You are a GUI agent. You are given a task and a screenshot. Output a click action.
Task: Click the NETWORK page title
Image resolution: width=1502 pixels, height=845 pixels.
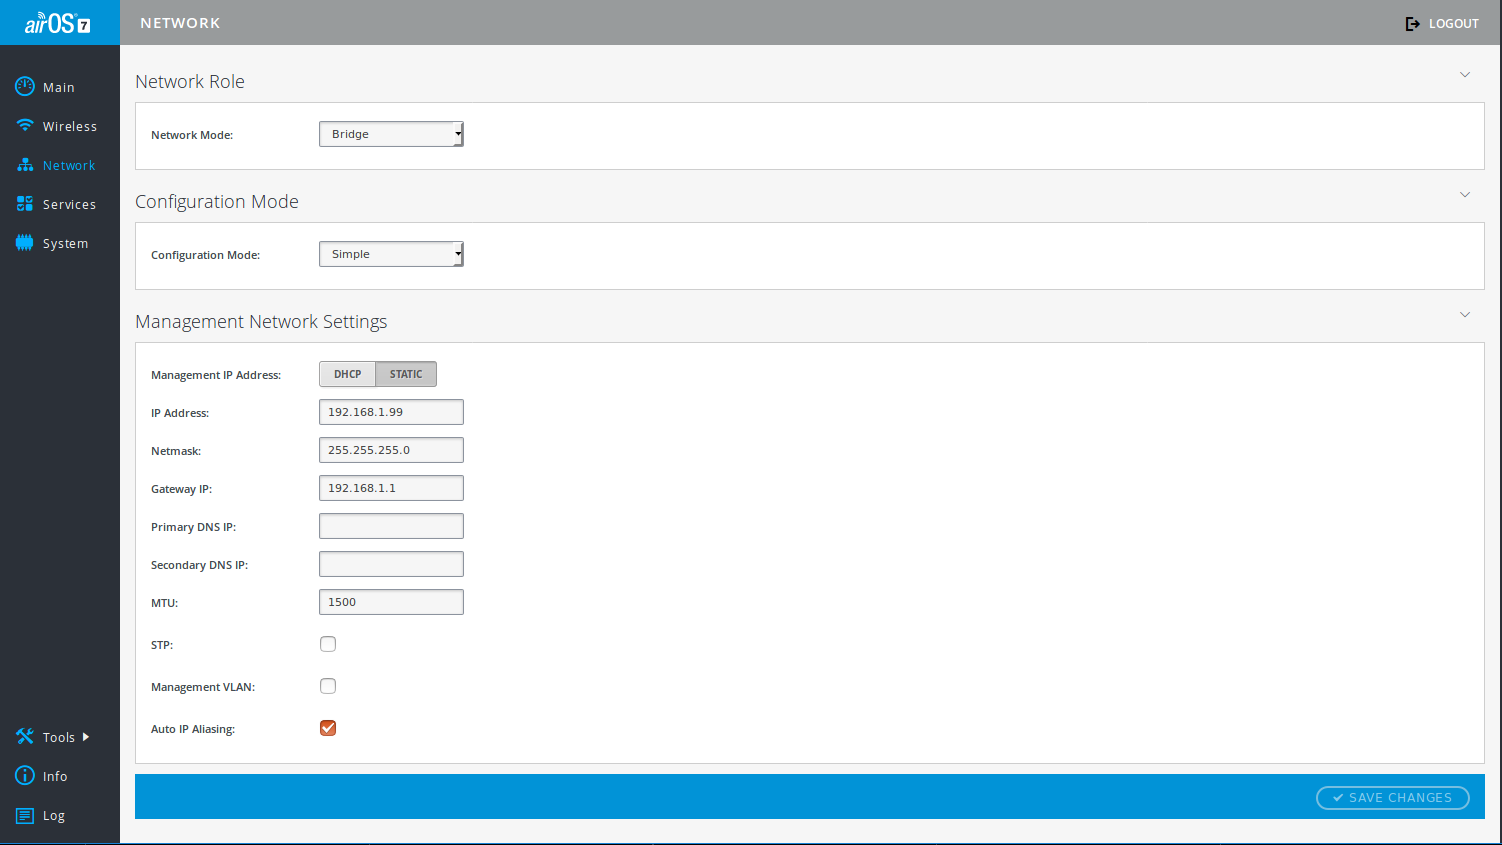180,23
